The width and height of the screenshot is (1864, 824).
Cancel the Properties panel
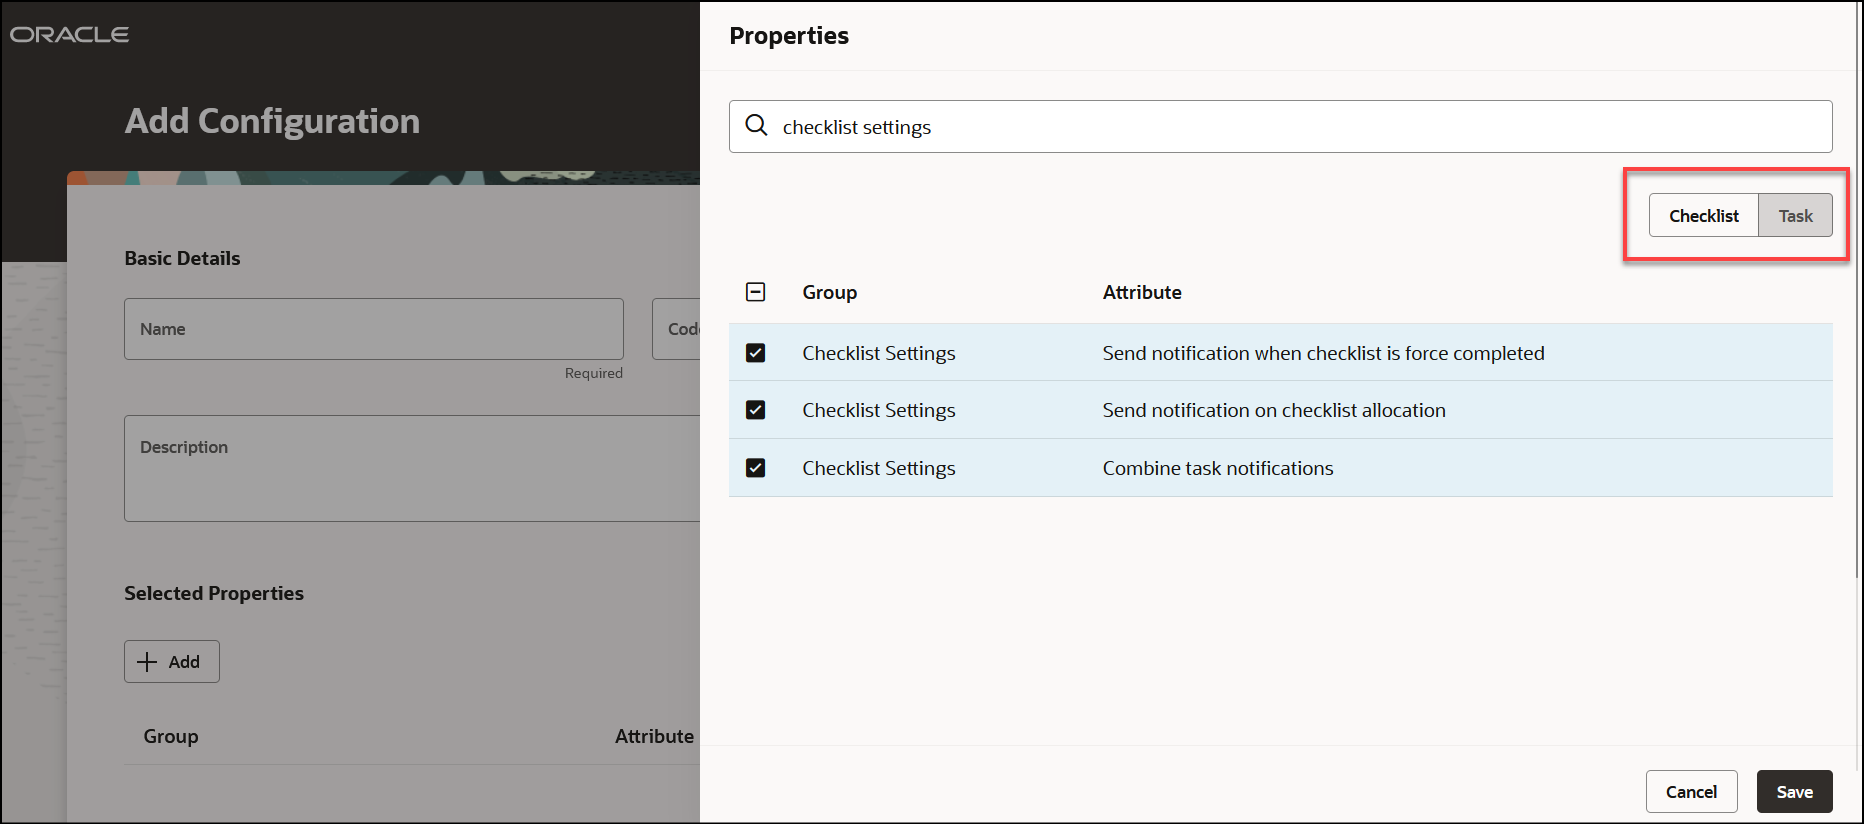(x=1691, y=792)
